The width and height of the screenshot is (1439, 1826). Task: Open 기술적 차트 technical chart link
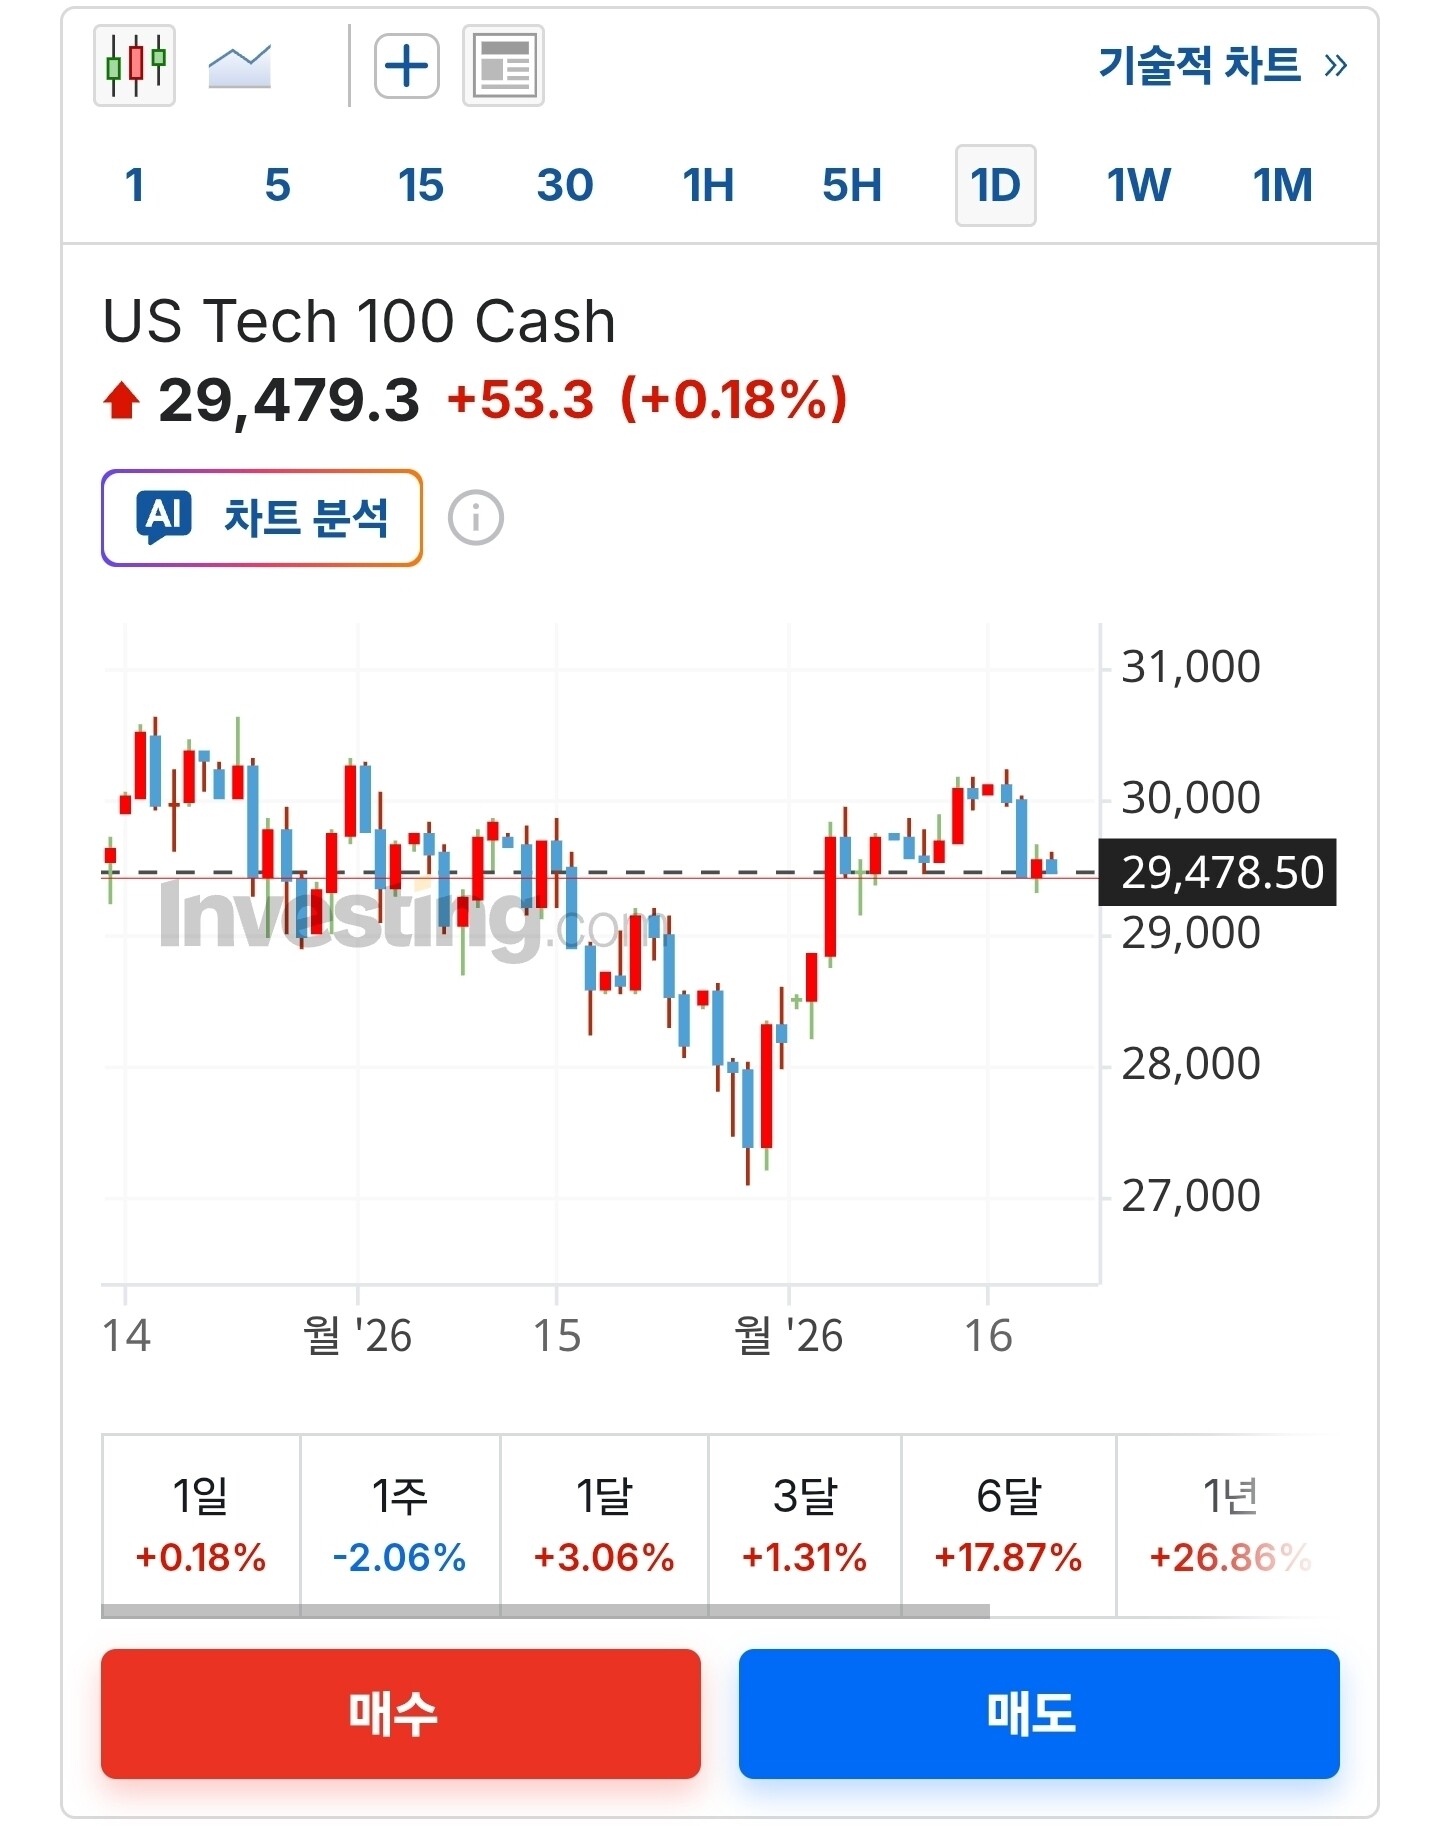pos(1223,66)
